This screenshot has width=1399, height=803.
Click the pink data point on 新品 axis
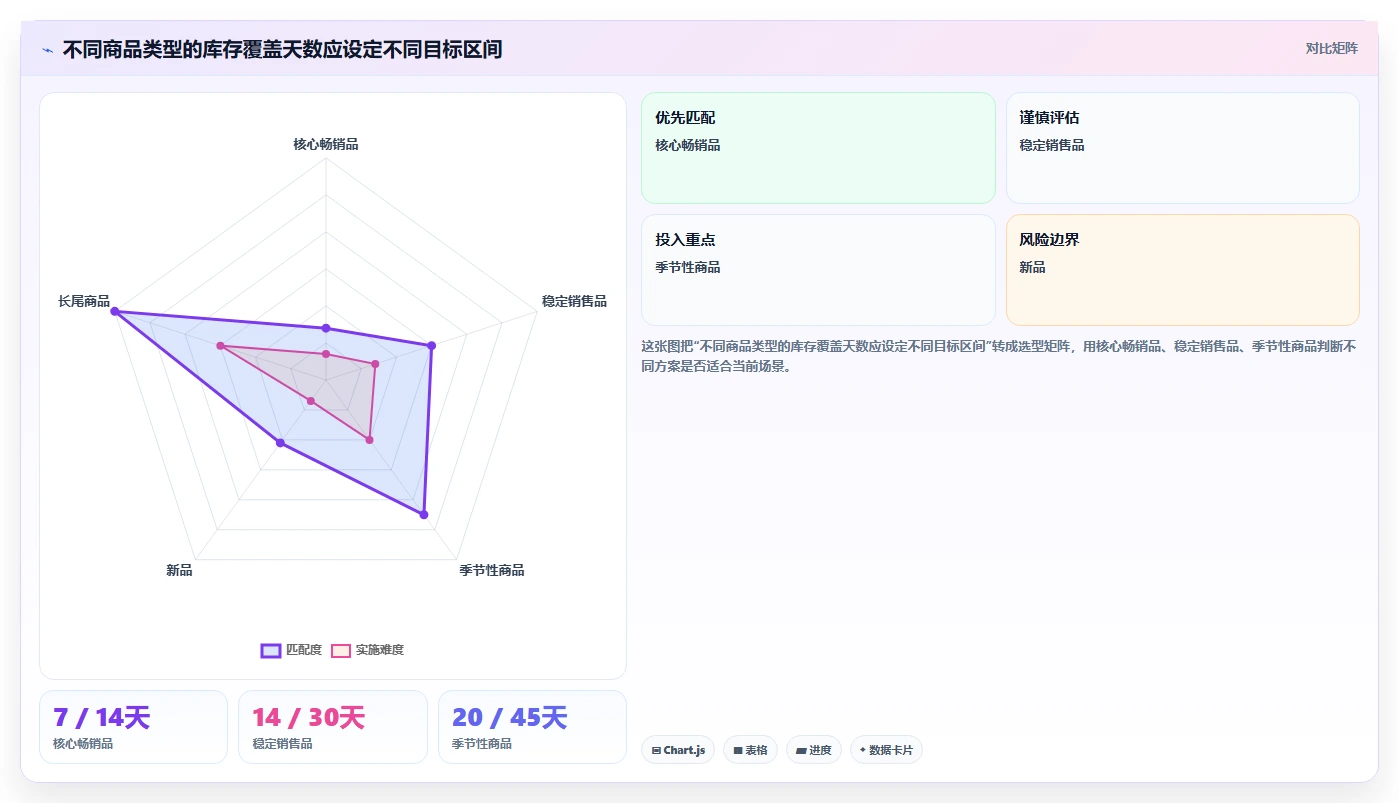pos(310,401)
